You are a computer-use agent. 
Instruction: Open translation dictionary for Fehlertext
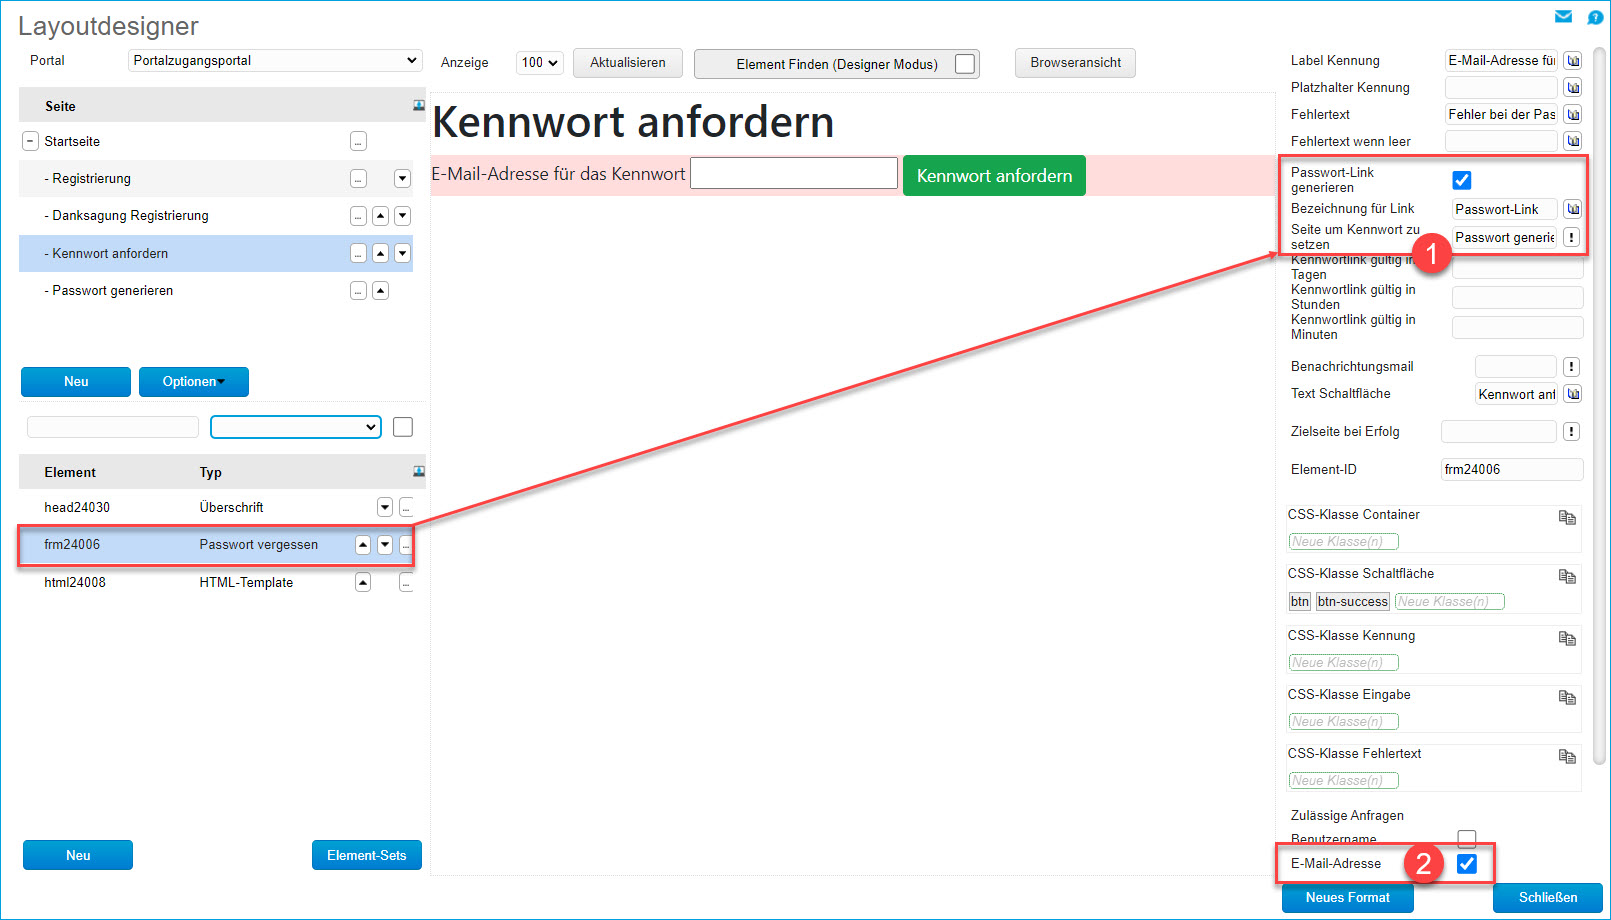(1573, 115)
